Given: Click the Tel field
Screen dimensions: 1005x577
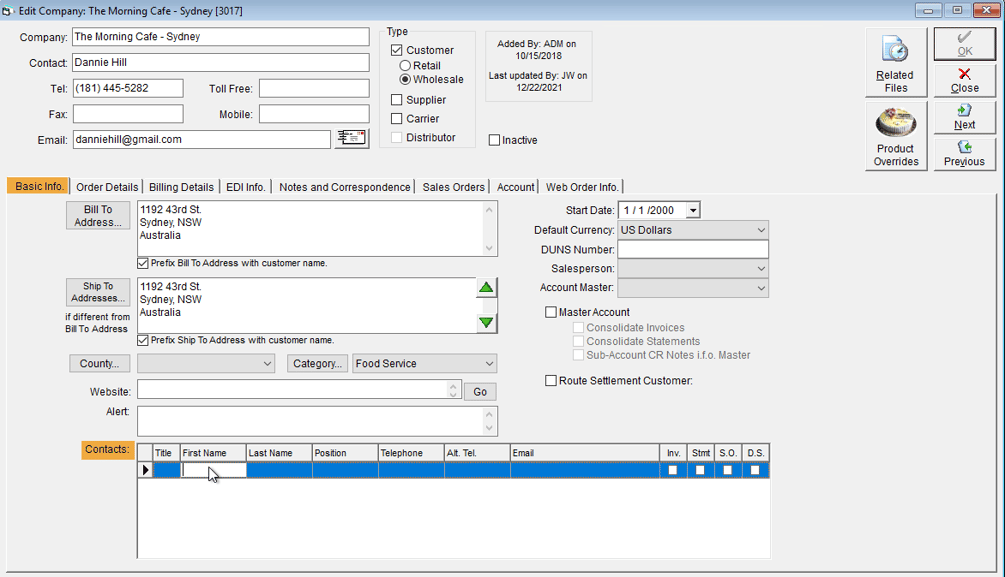Looking at the screenshot, I should pyautogui.click(x=128, y=88).
